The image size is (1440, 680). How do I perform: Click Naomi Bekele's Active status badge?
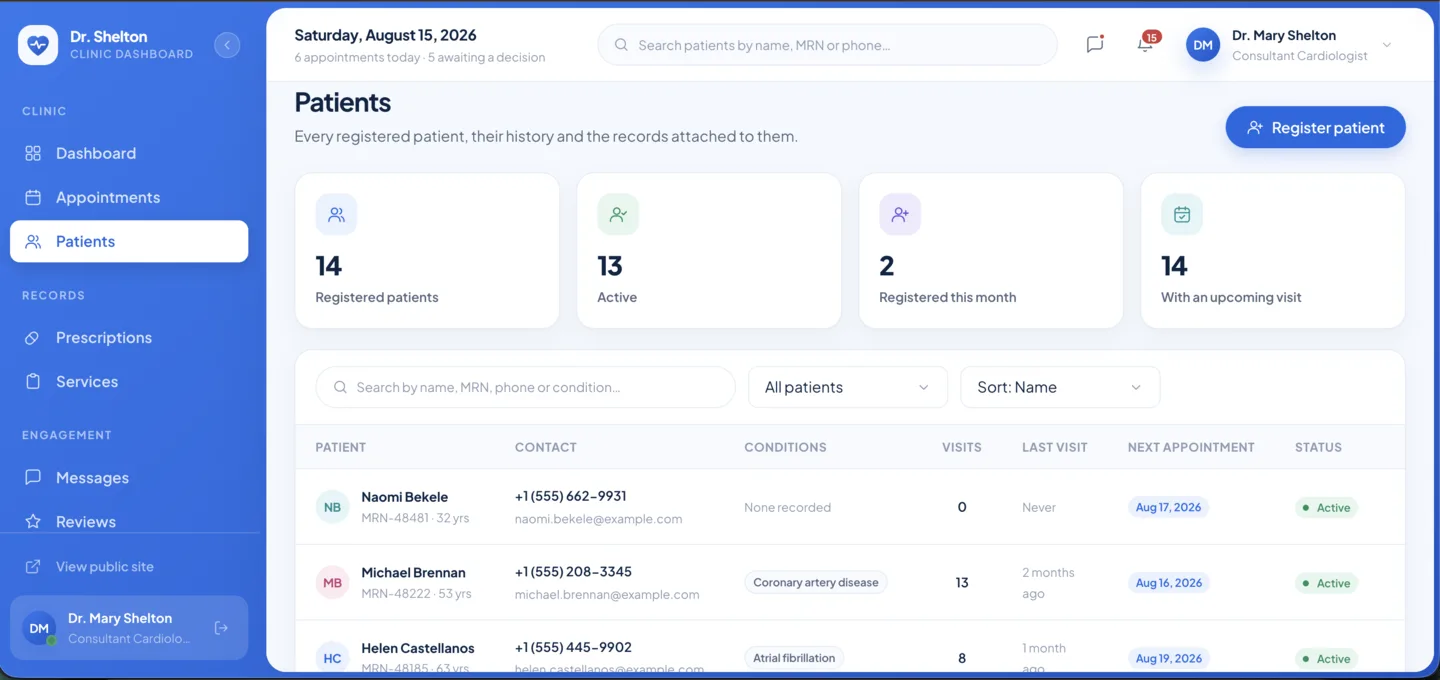[x=1327, y=508]
